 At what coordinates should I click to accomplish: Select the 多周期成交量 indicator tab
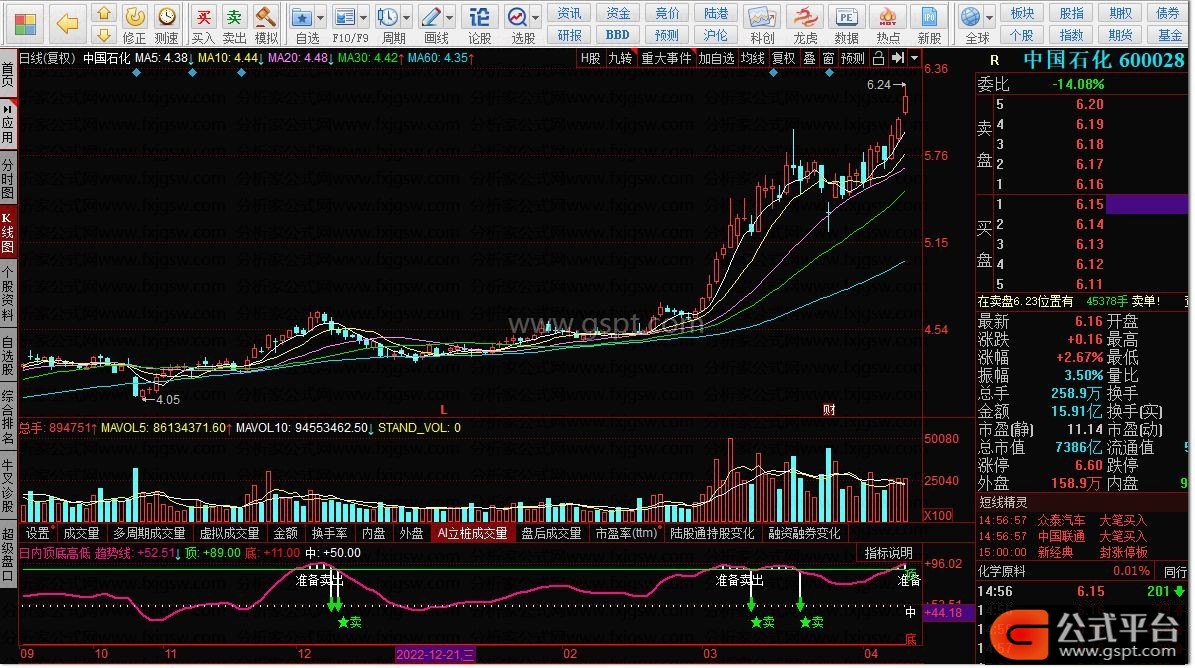[149, 533]
